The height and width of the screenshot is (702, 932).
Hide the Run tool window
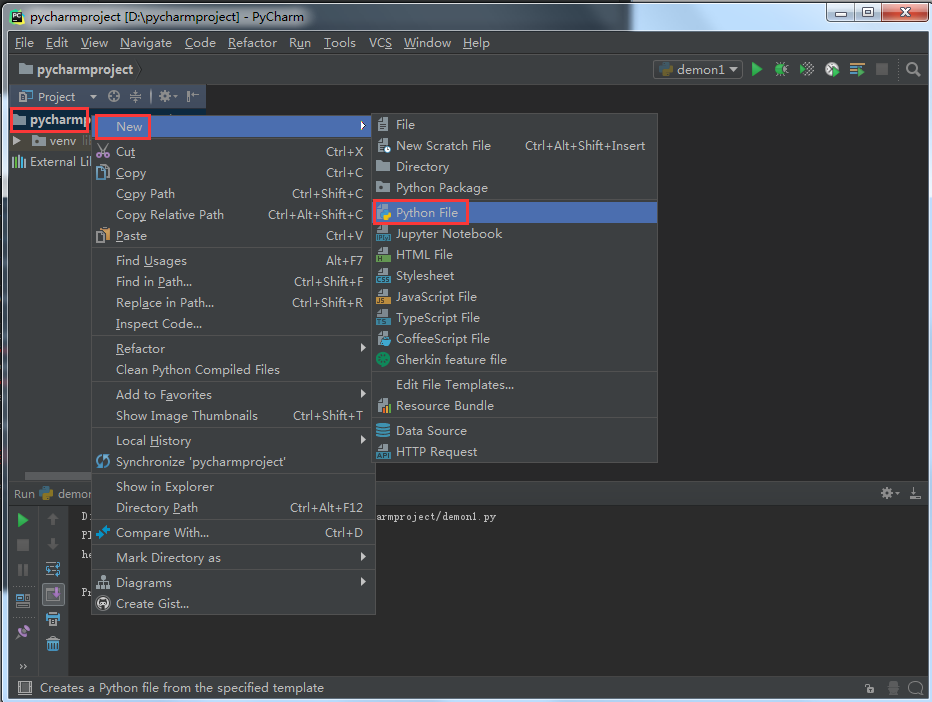coord(915,493)
